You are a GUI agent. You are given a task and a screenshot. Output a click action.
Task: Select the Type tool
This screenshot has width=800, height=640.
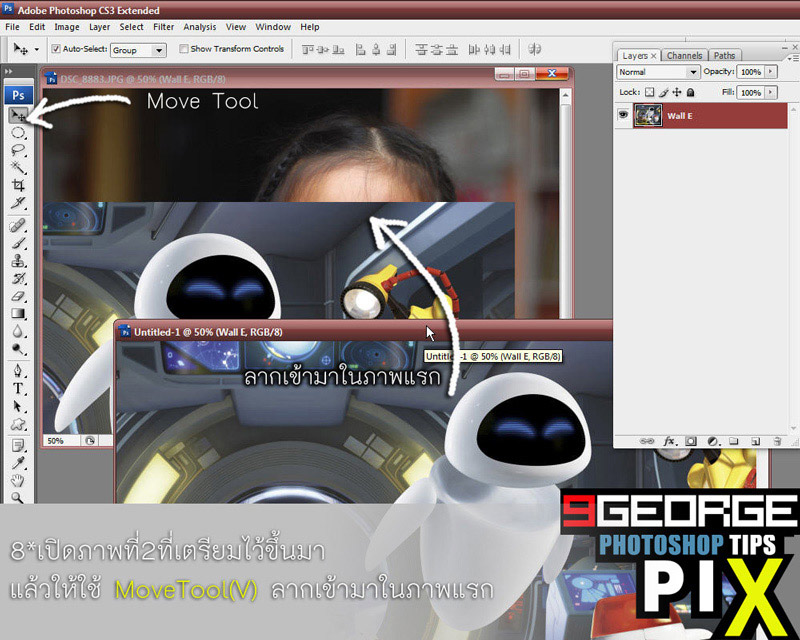(x=18, y=388)
